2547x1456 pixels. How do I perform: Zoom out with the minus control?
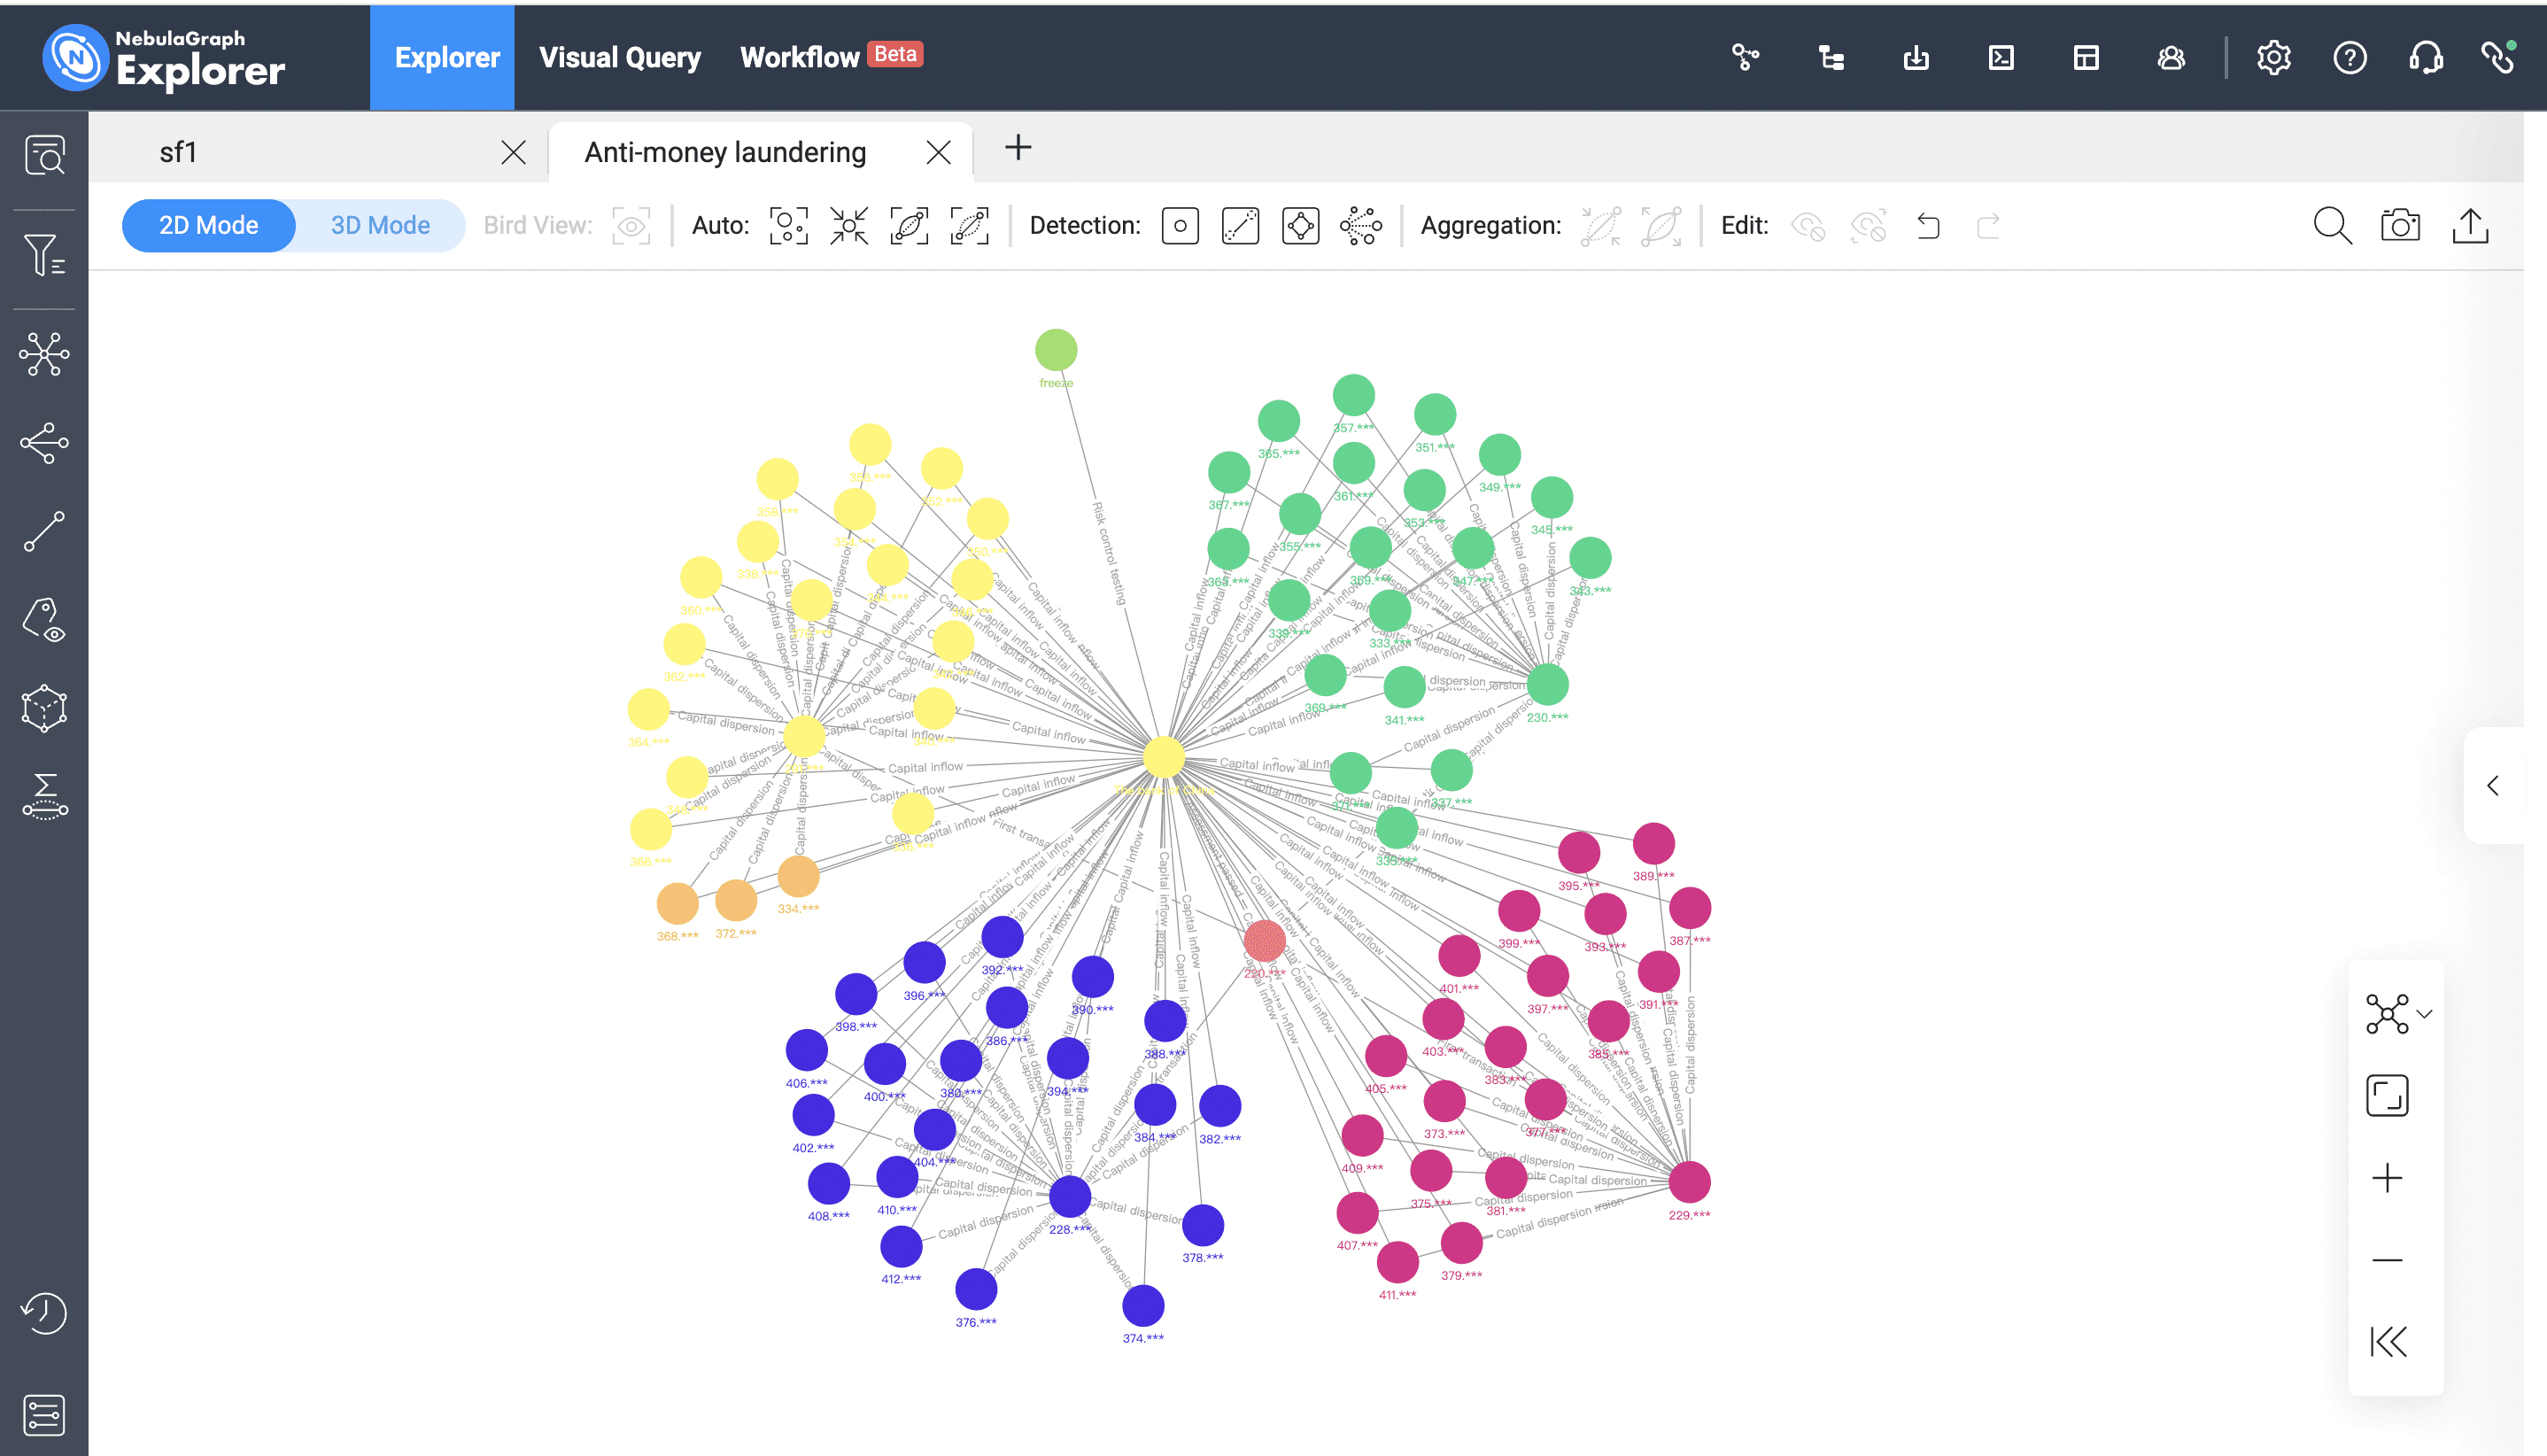click(x=2388, y=1259)
